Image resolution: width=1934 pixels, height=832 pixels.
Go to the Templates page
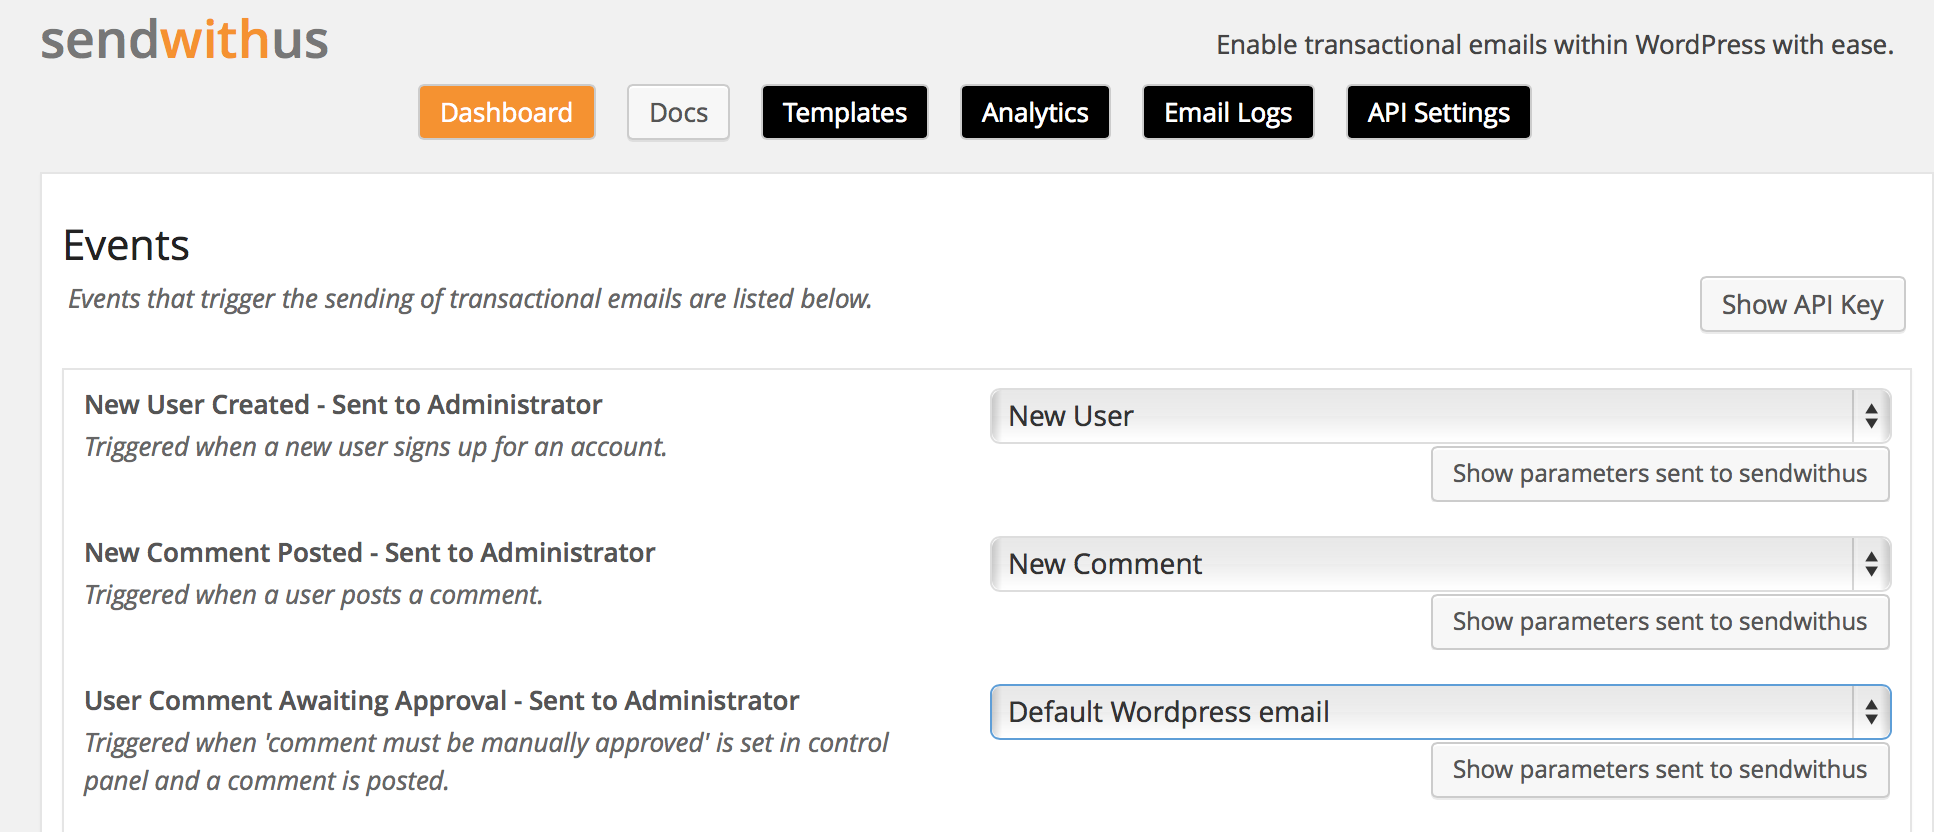pyautogui.click(x=845, y=112)
